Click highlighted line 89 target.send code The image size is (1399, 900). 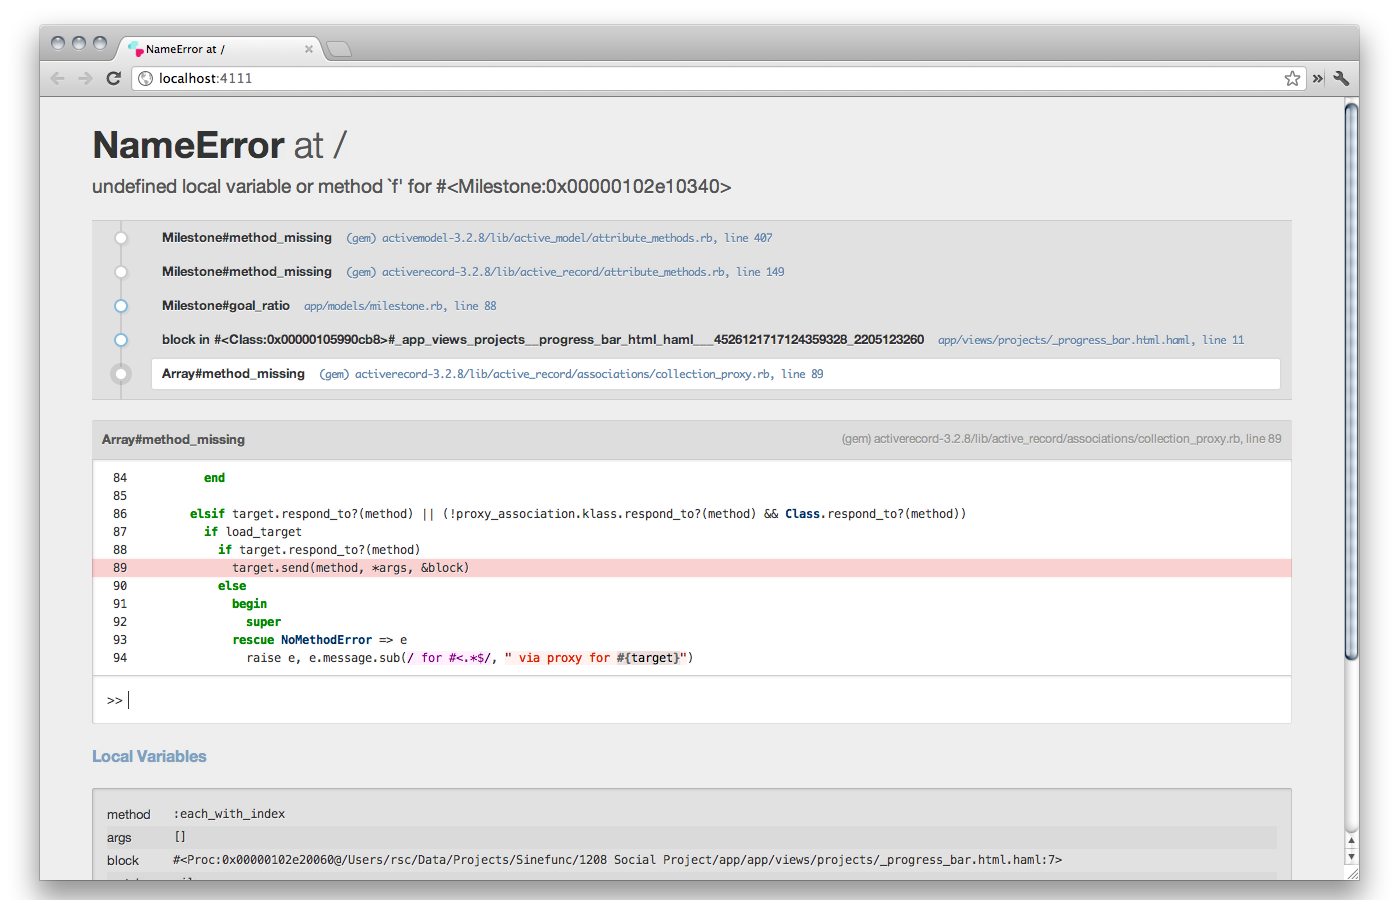click(x=692, y=568)
